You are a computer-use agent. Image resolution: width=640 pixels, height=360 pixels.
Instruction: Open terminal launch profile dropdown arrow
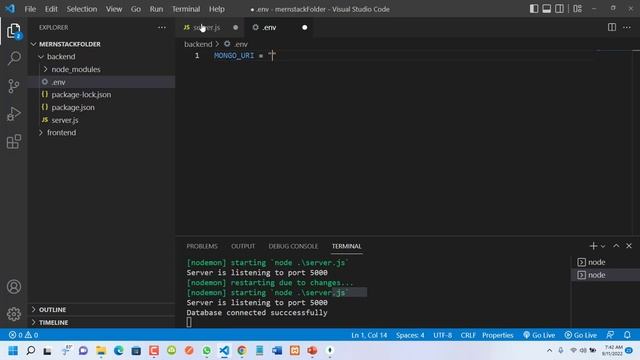[x=603, y=246]
